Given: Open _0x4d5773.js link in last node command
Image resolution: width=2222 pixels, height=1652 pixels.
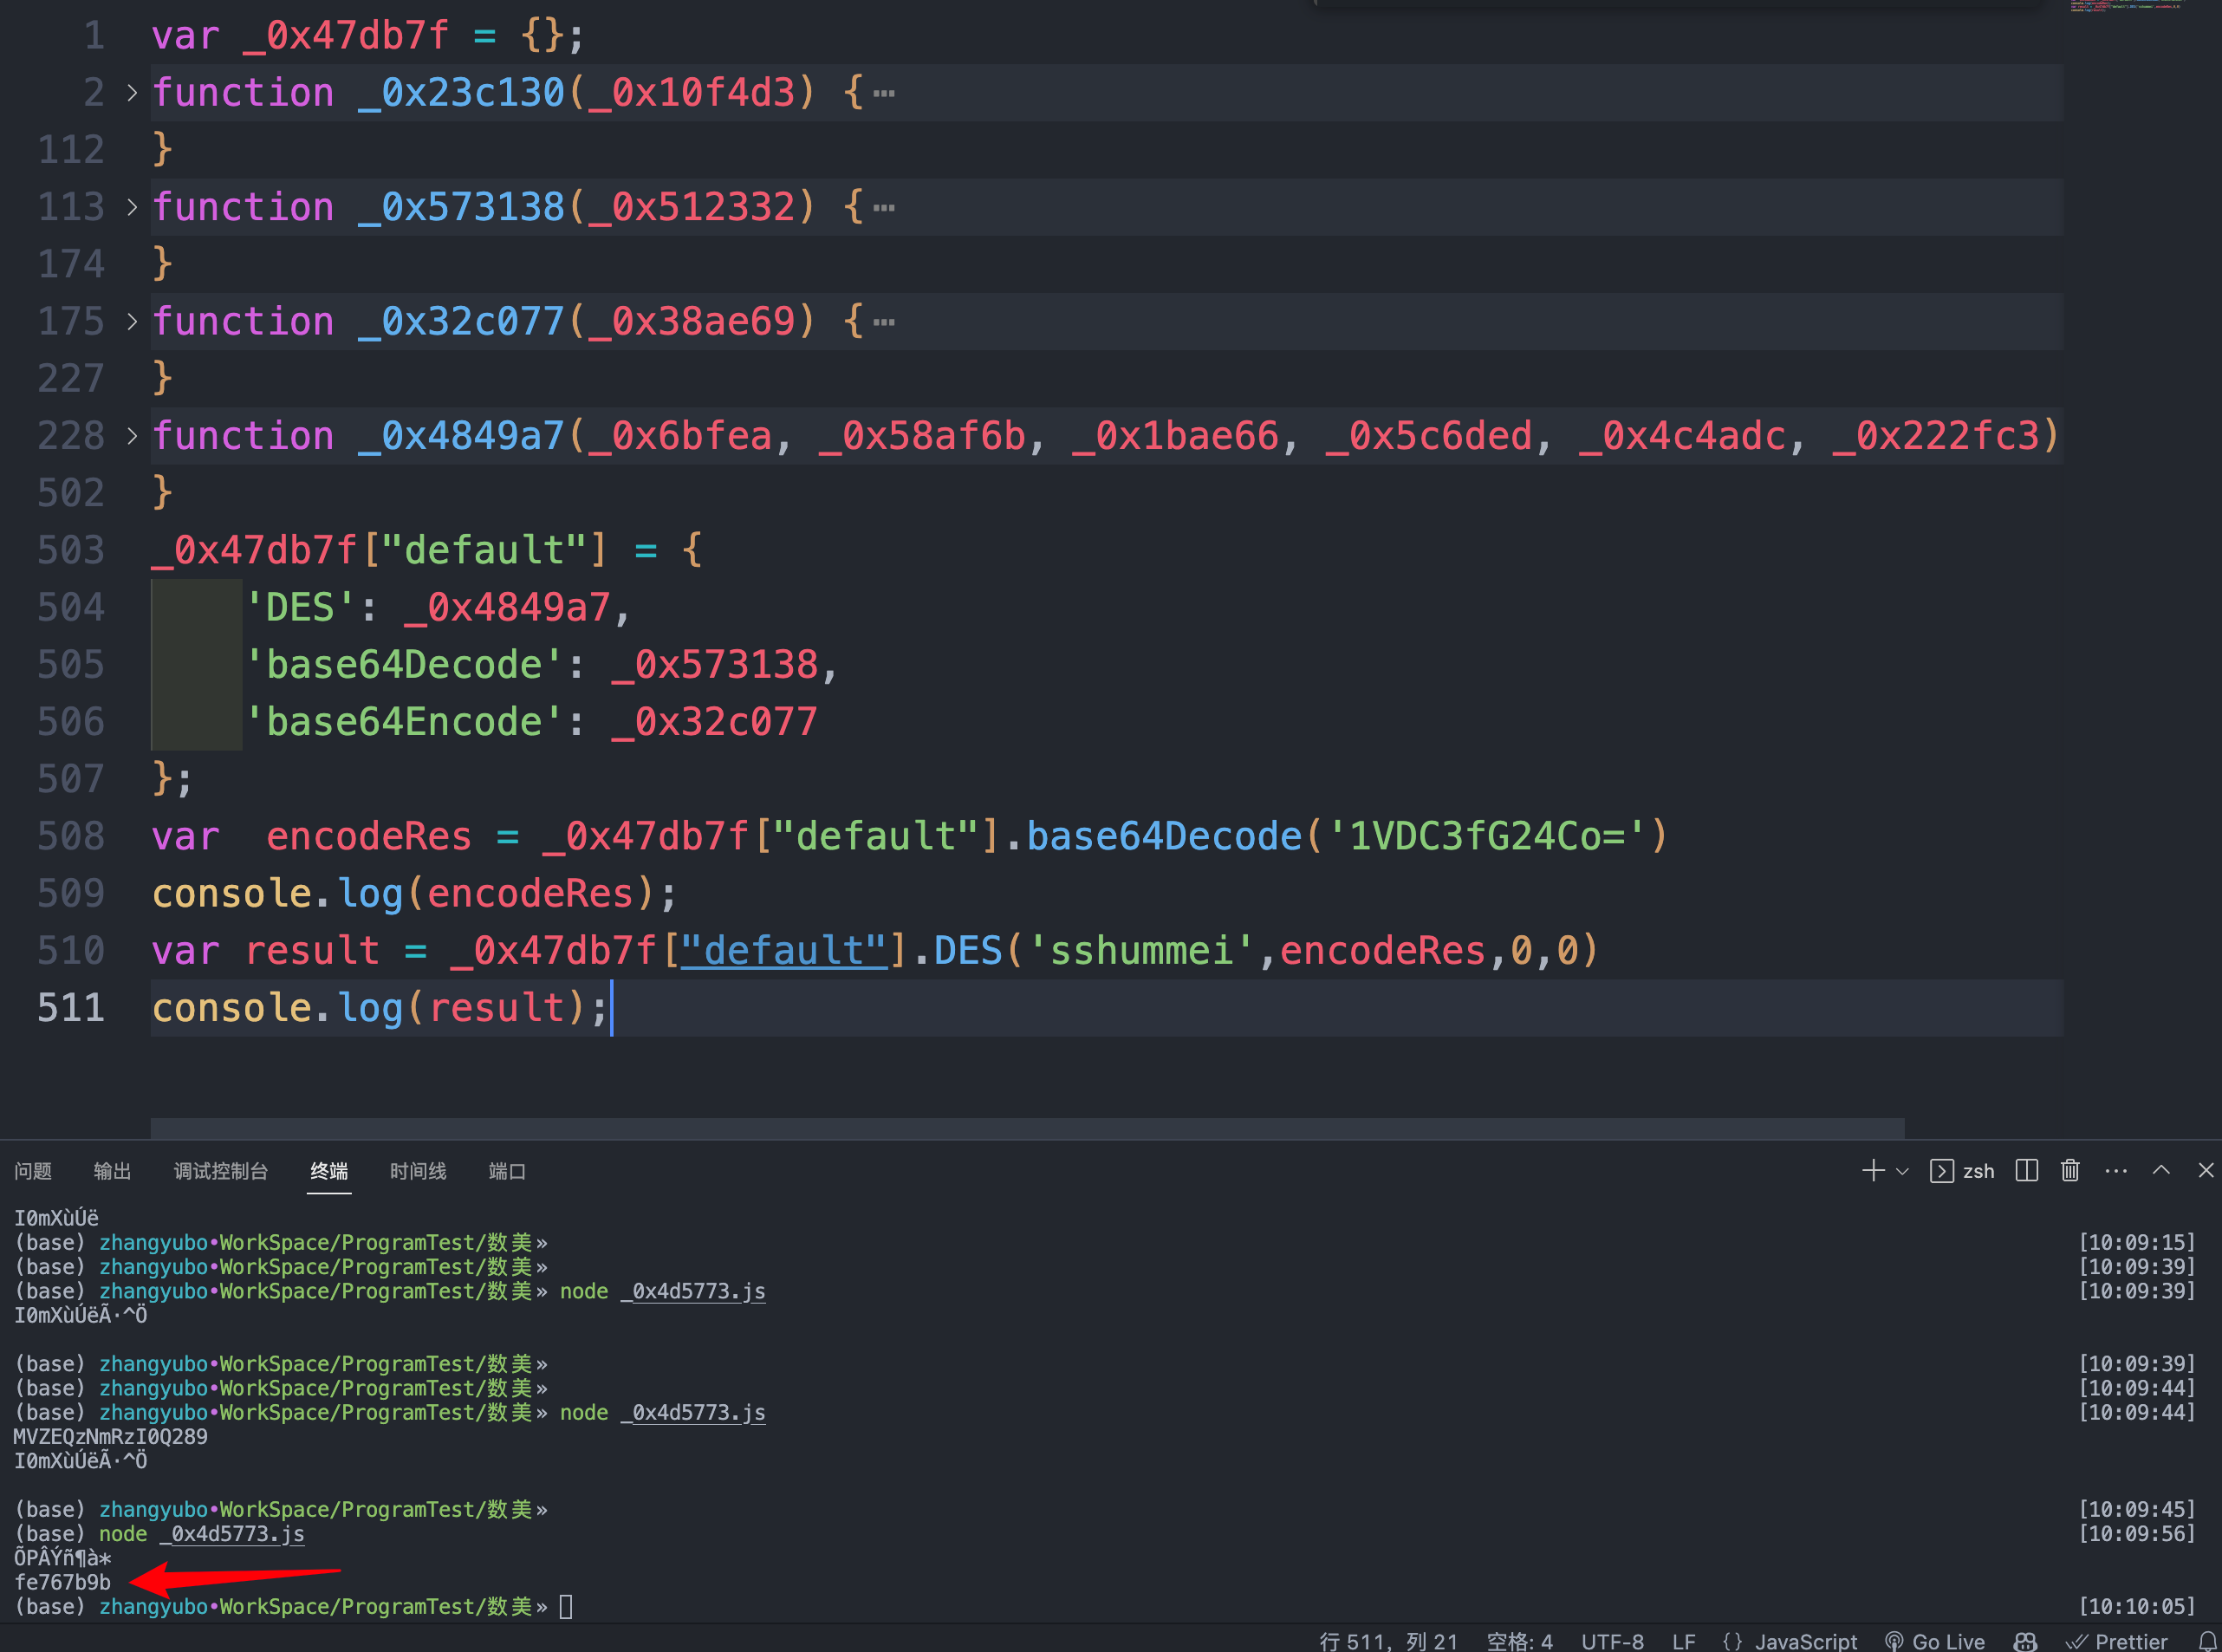Looking at the screenshot, I should pos(237,1533).
